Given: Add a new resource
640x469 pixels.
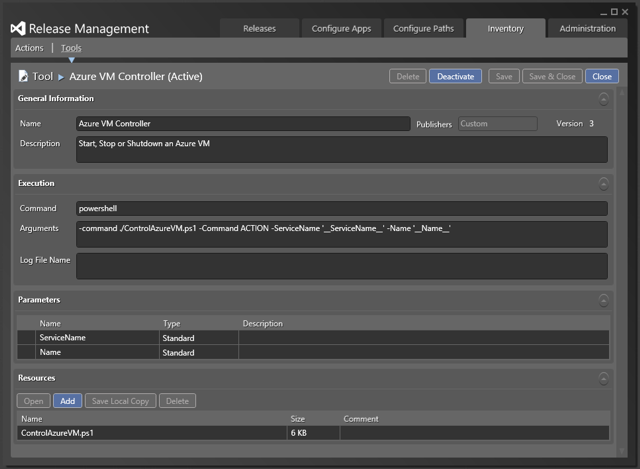Looking at the screenshot, I should click(68, 401).
